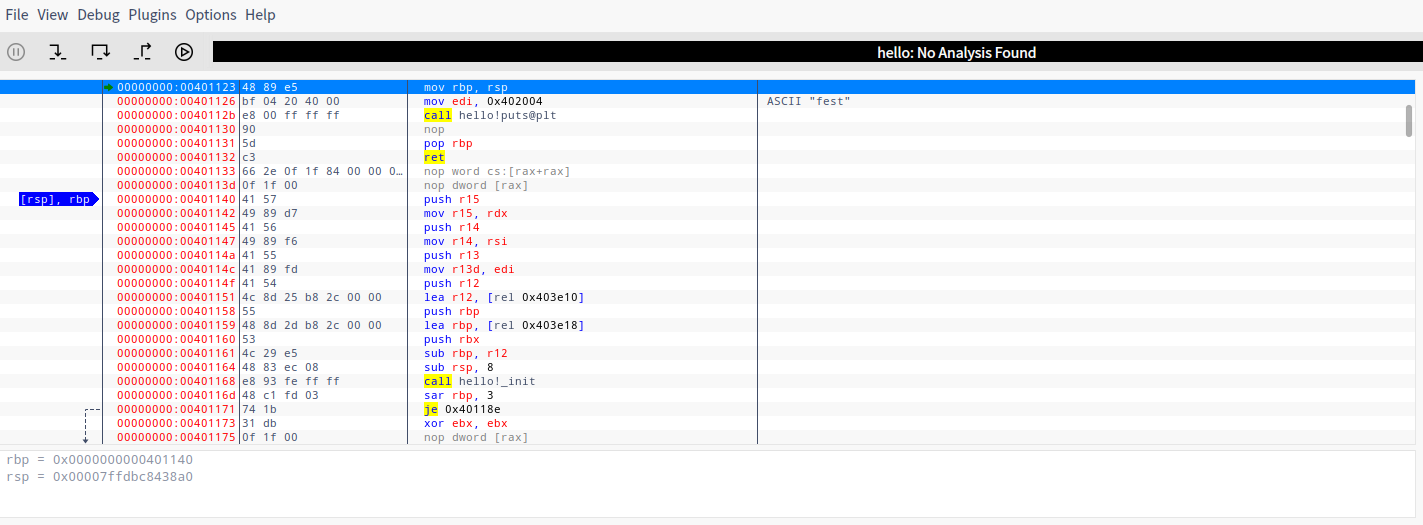Click the step out icon
Viewport: 1423px width, 525px height.
(x=142, y=52)
